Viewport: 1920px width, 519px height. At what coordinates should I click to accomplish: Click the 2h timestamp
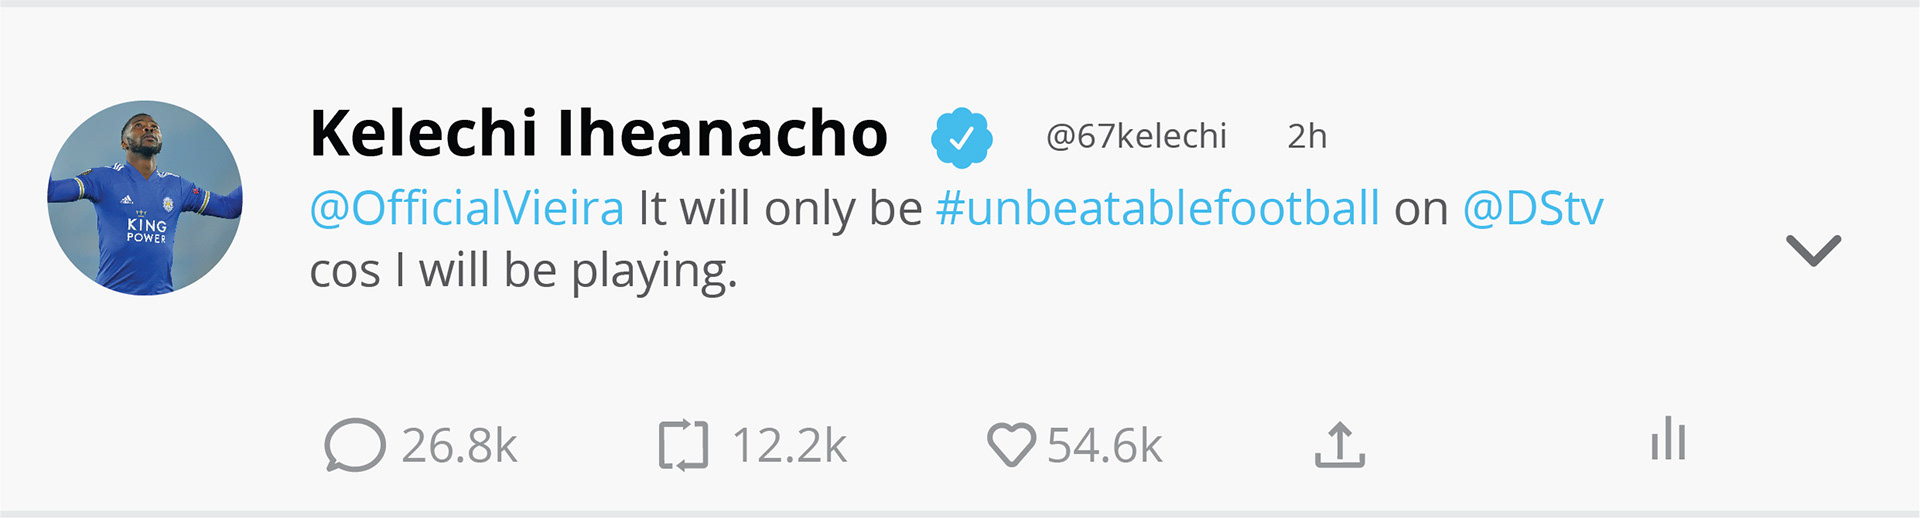coord(1306,136)
